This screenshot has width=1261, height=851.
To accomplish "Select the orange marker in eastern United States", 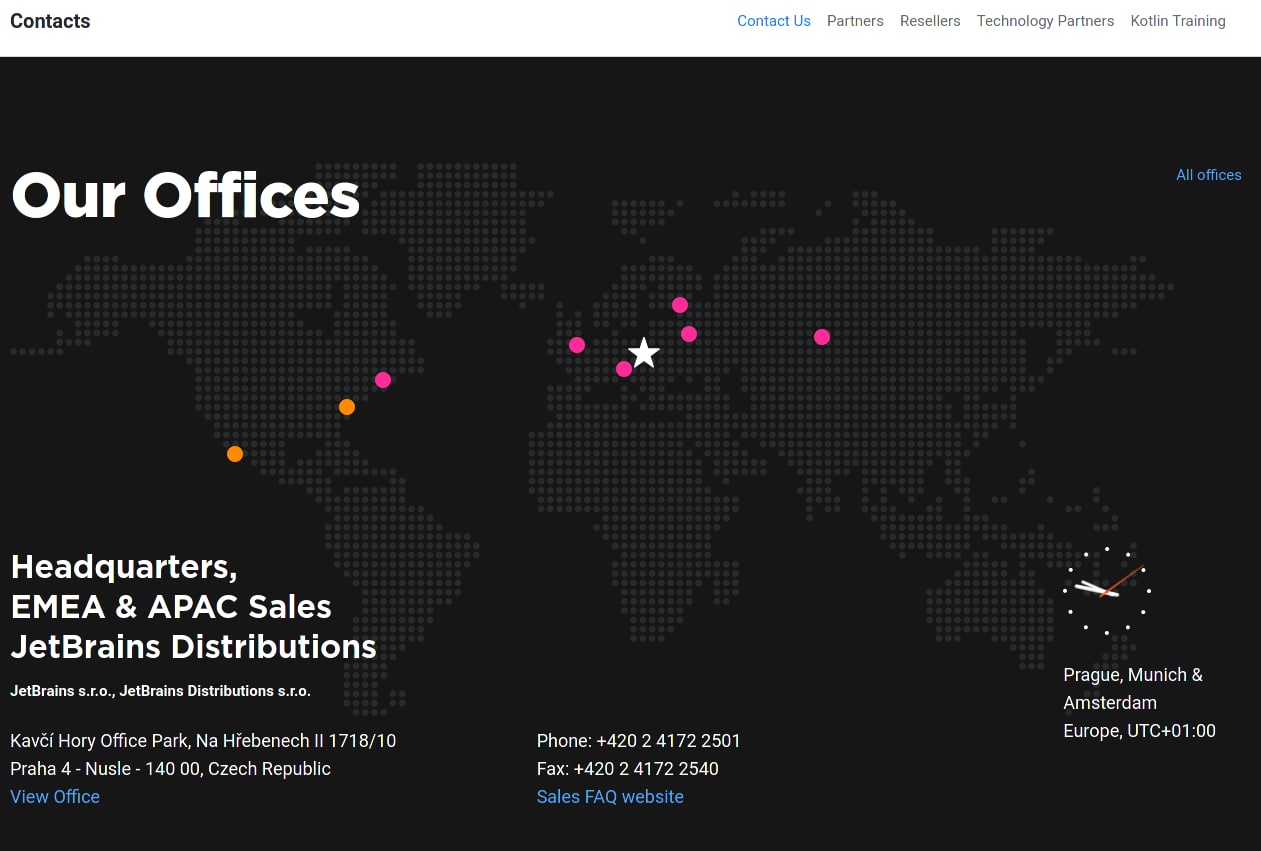I will click(x=347, y=407).
